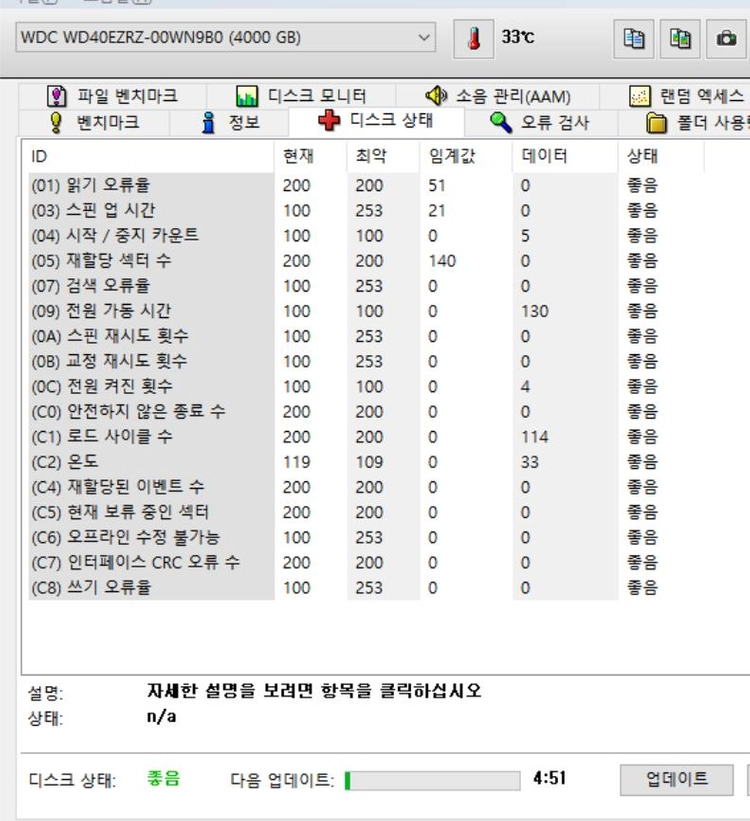Click data value 130 for power-on hours
The image size is (750, 821).
[535, 312]
